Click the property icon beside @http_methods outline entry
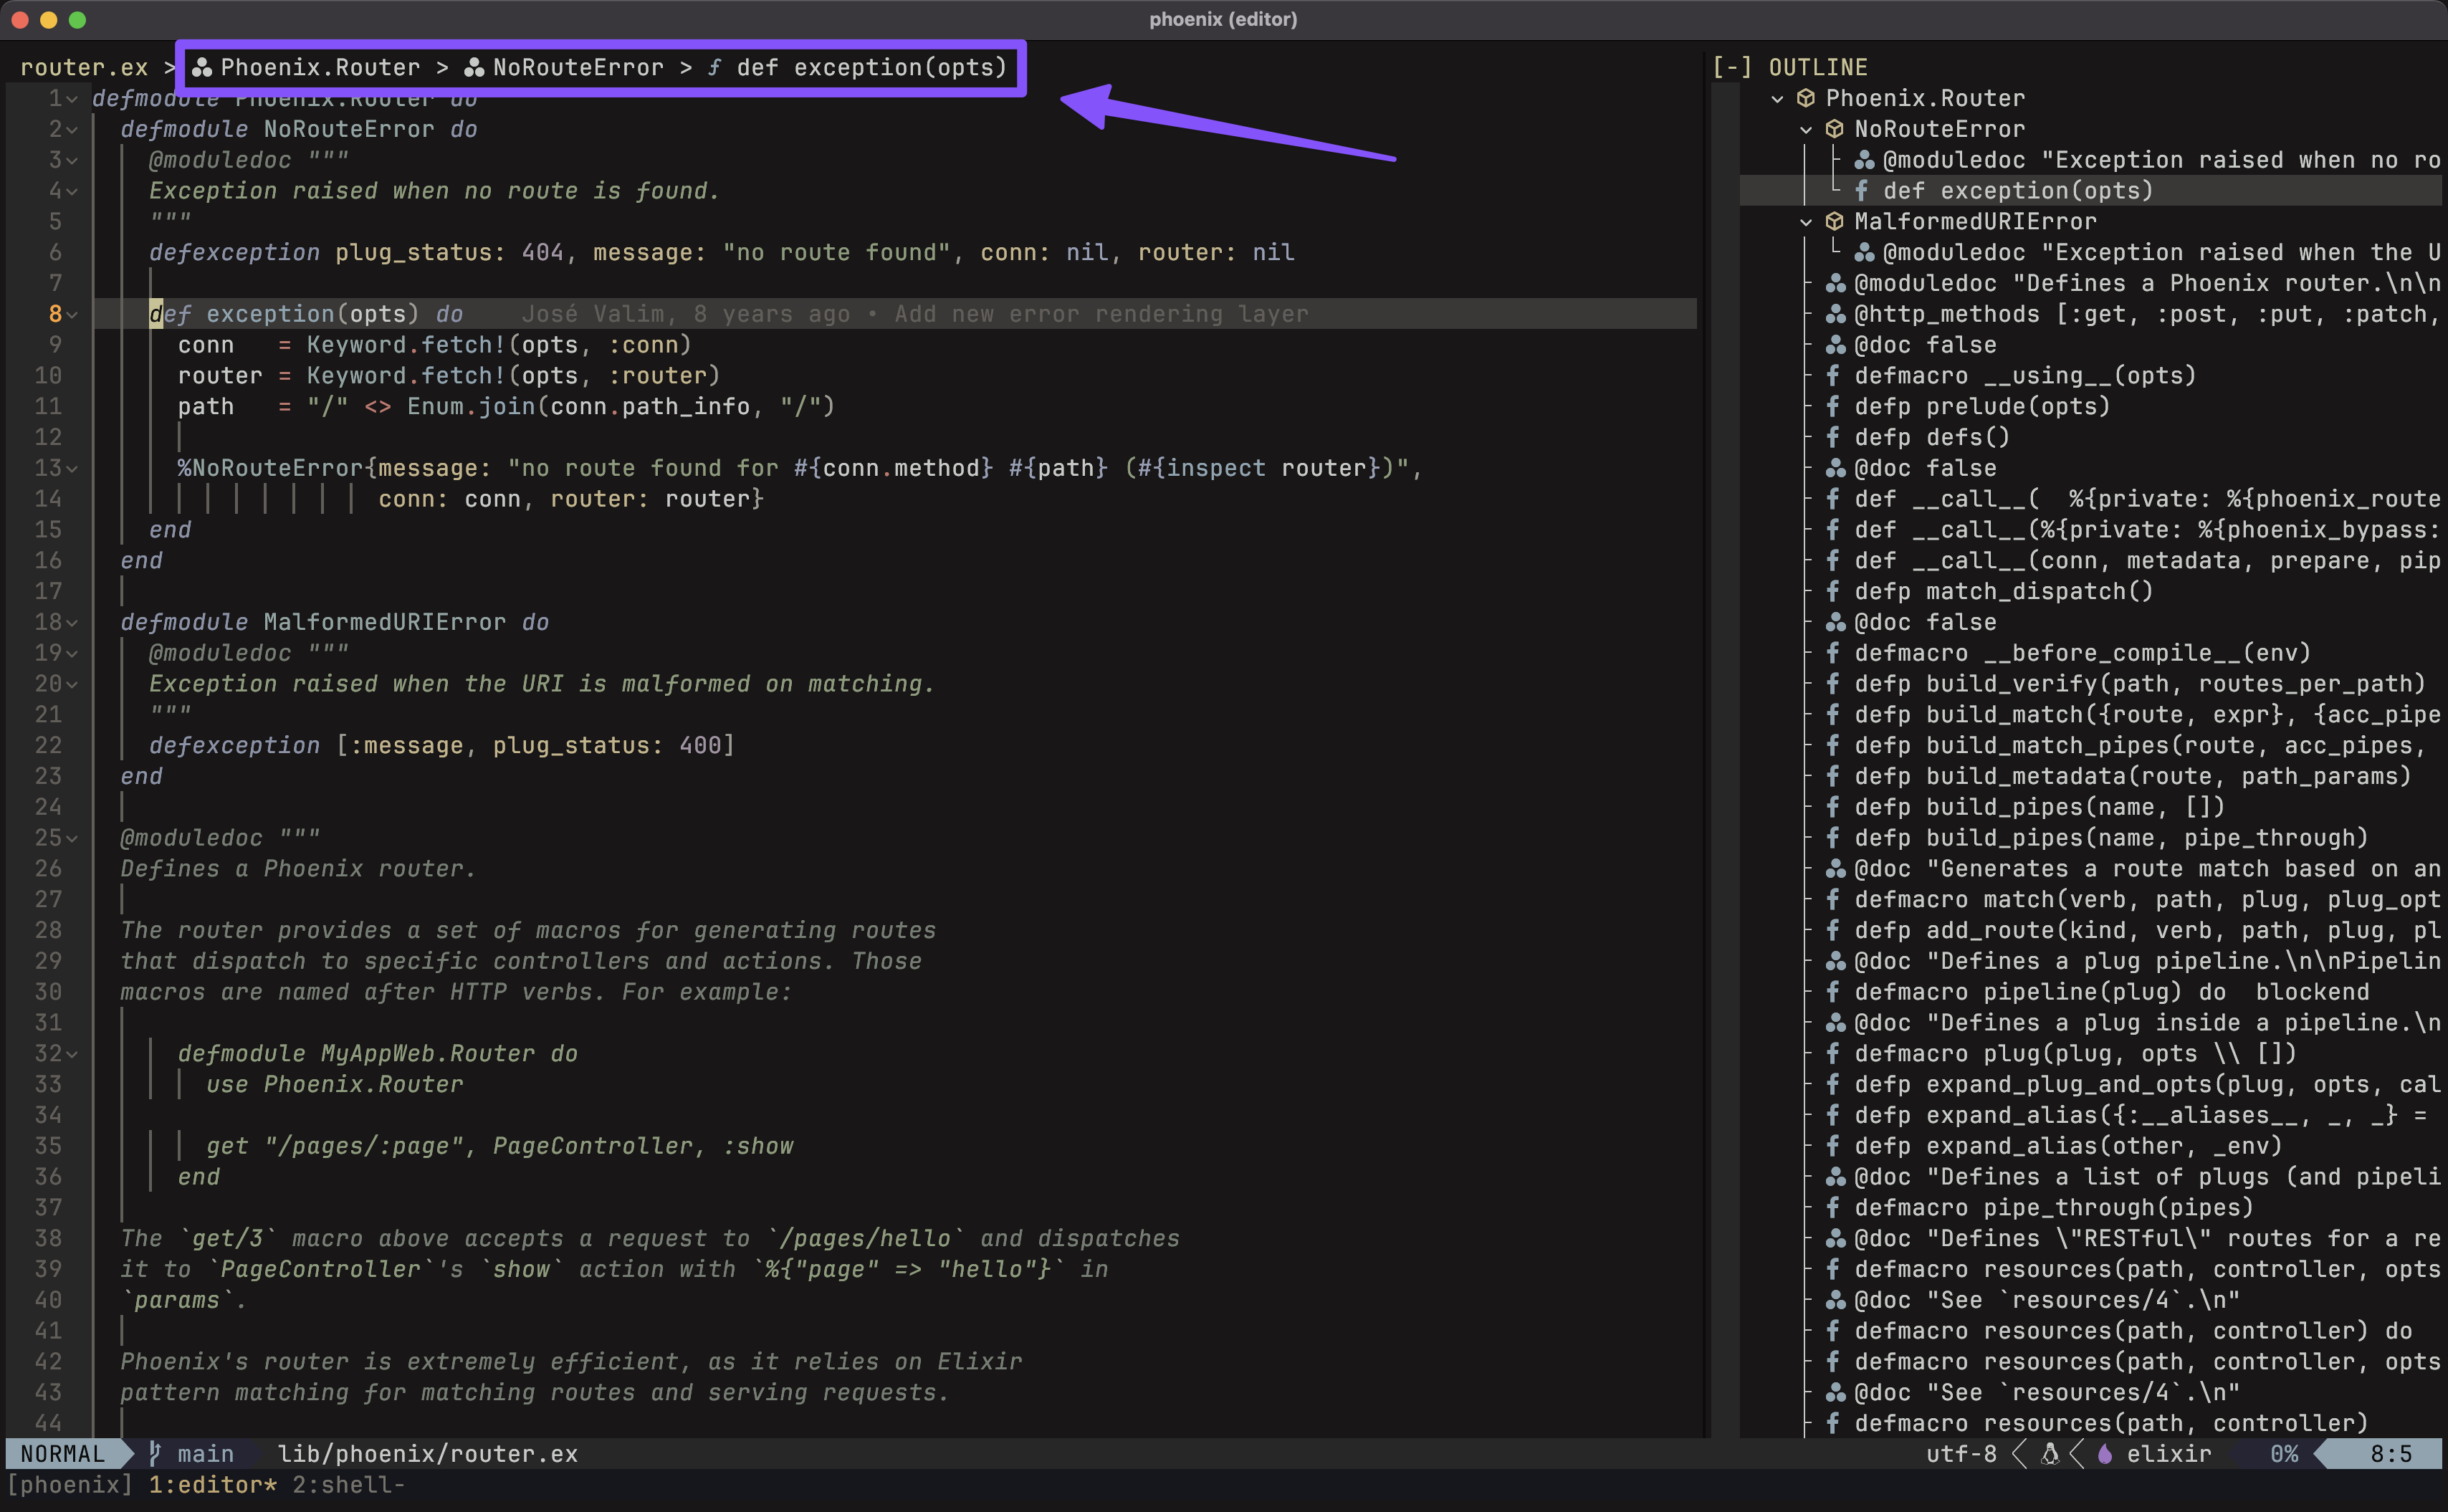2448x1512 pixels. [1835, 315]
